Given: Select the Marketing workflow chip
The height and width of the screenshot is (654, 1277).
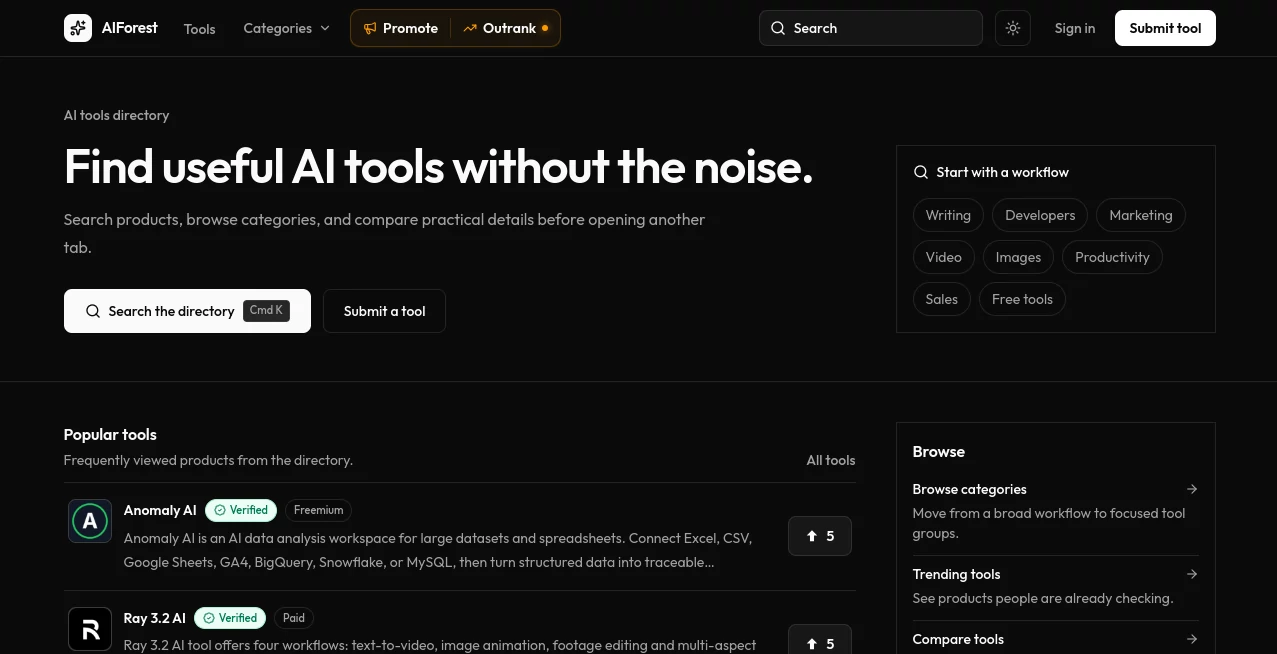Looking at the screenshot, I should tap(1141, 215).
